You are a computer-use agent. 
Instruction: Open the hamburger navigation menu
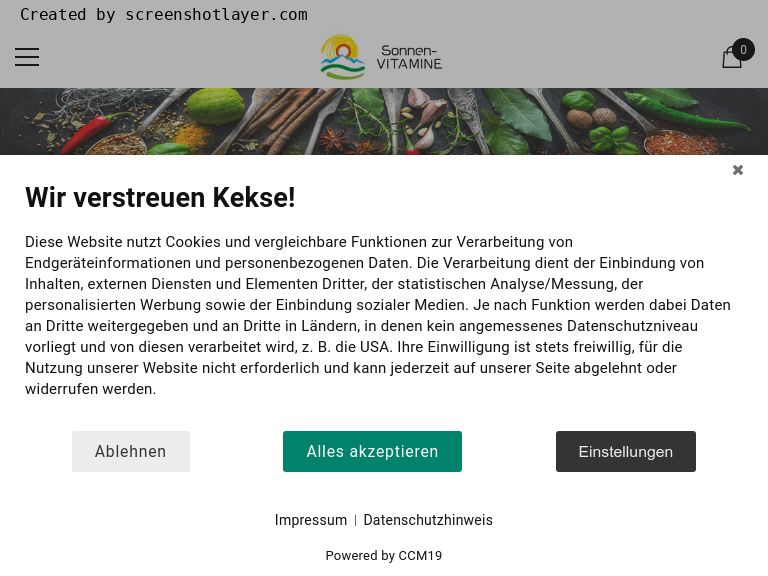tap(27, 57)
